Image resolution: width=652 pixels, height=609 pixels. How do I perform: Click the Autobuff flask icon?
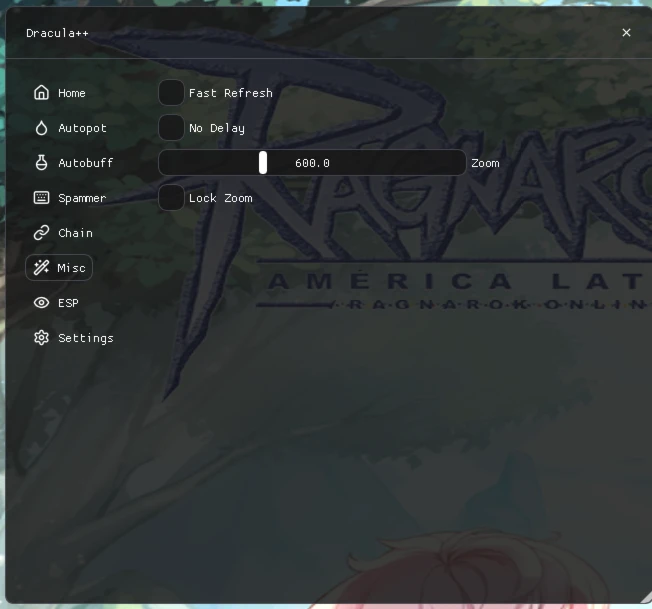pos(41,163)
